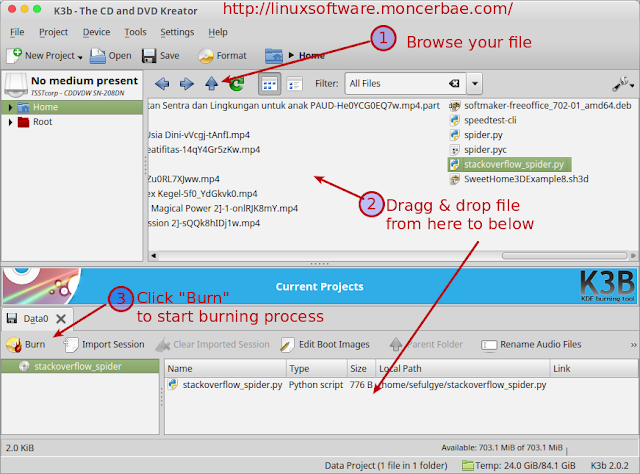Sort project files by Size column

(361, 369)
